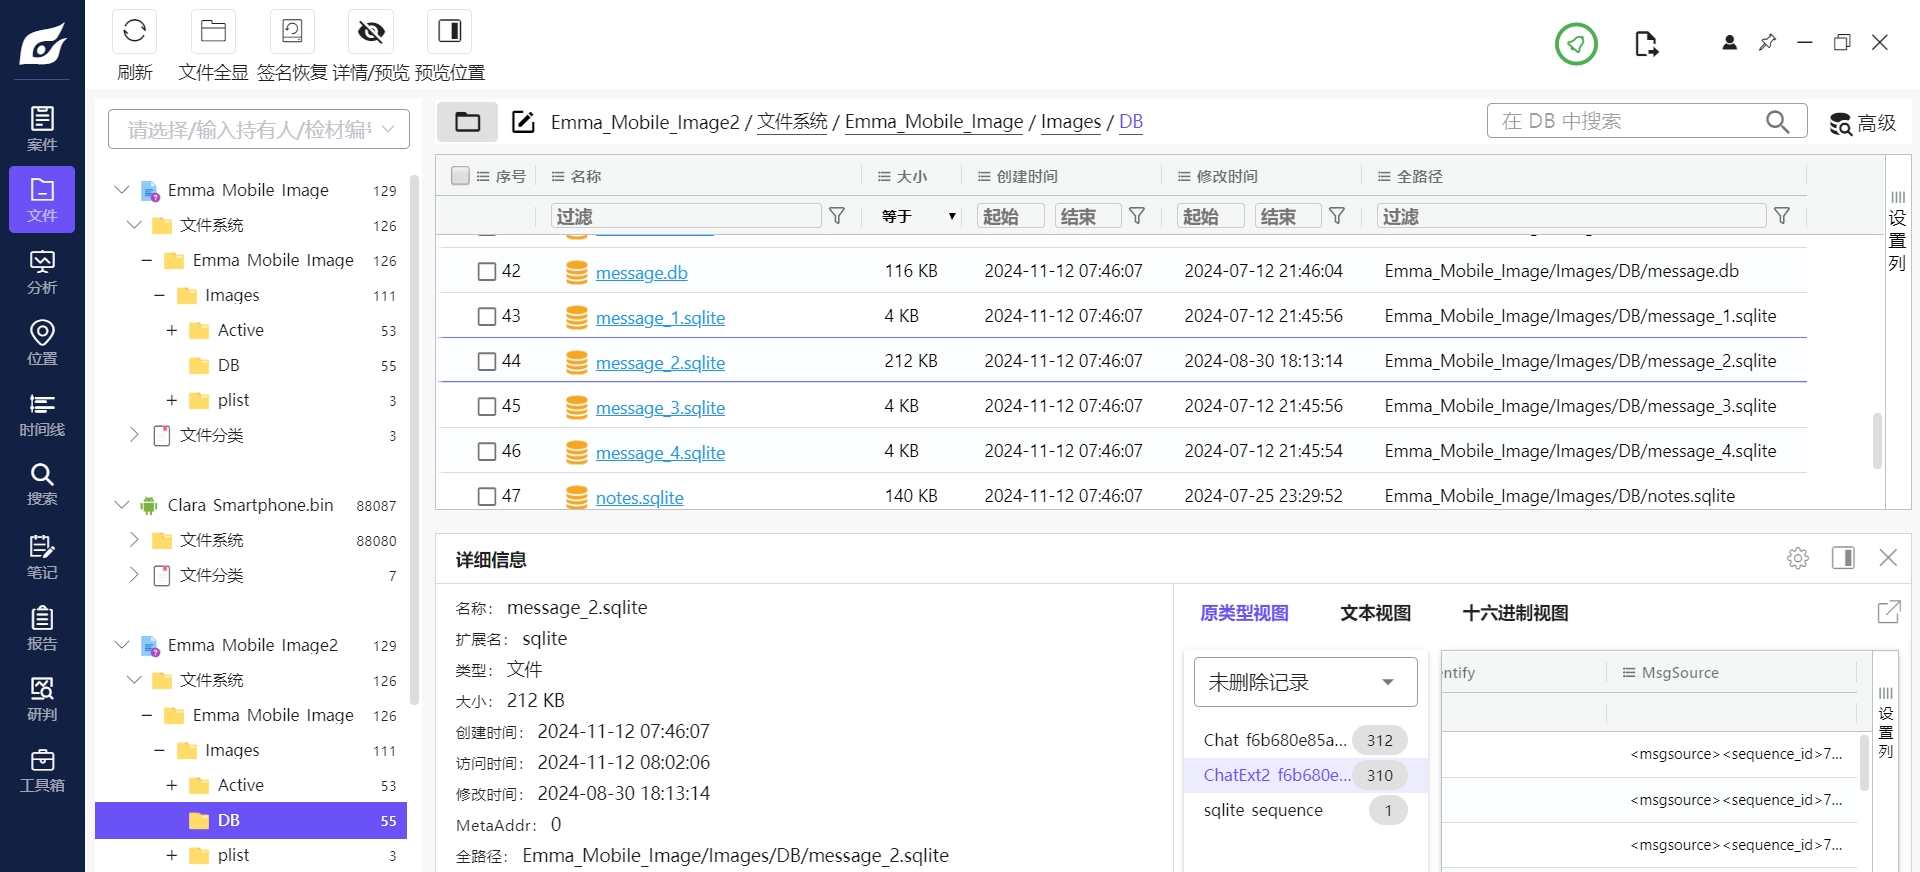
Task: Click the Advanced (高级) search button
Action: click(1862, 123)
